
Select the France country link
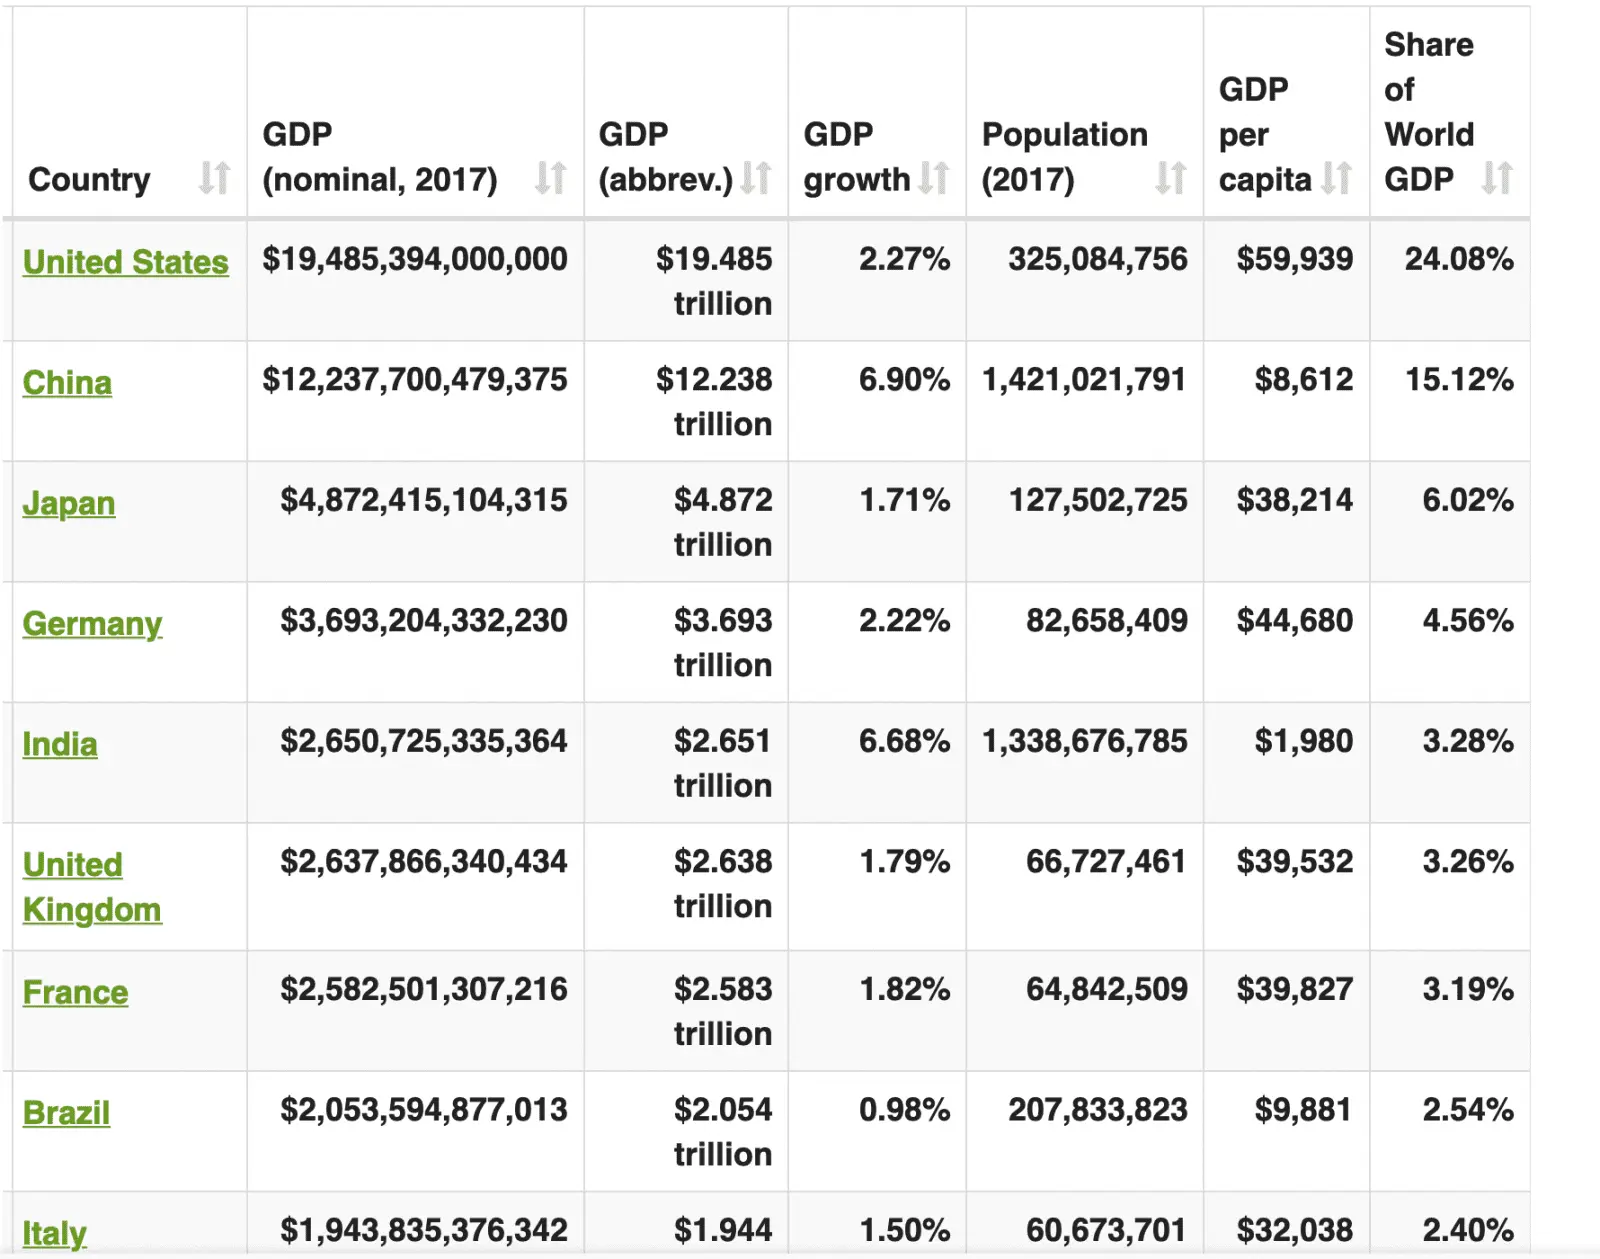(75, 992)
